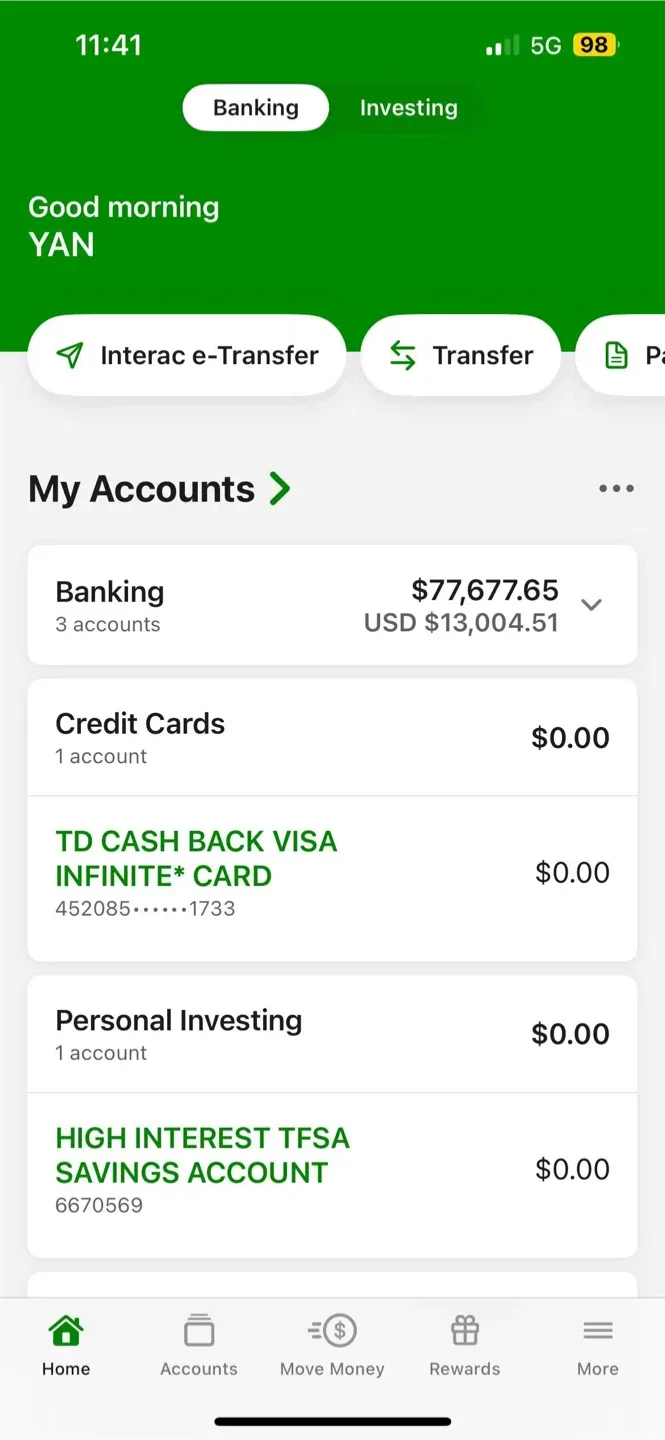
Task: Expand the Banking accounts chevron
Action: (592, 605)
